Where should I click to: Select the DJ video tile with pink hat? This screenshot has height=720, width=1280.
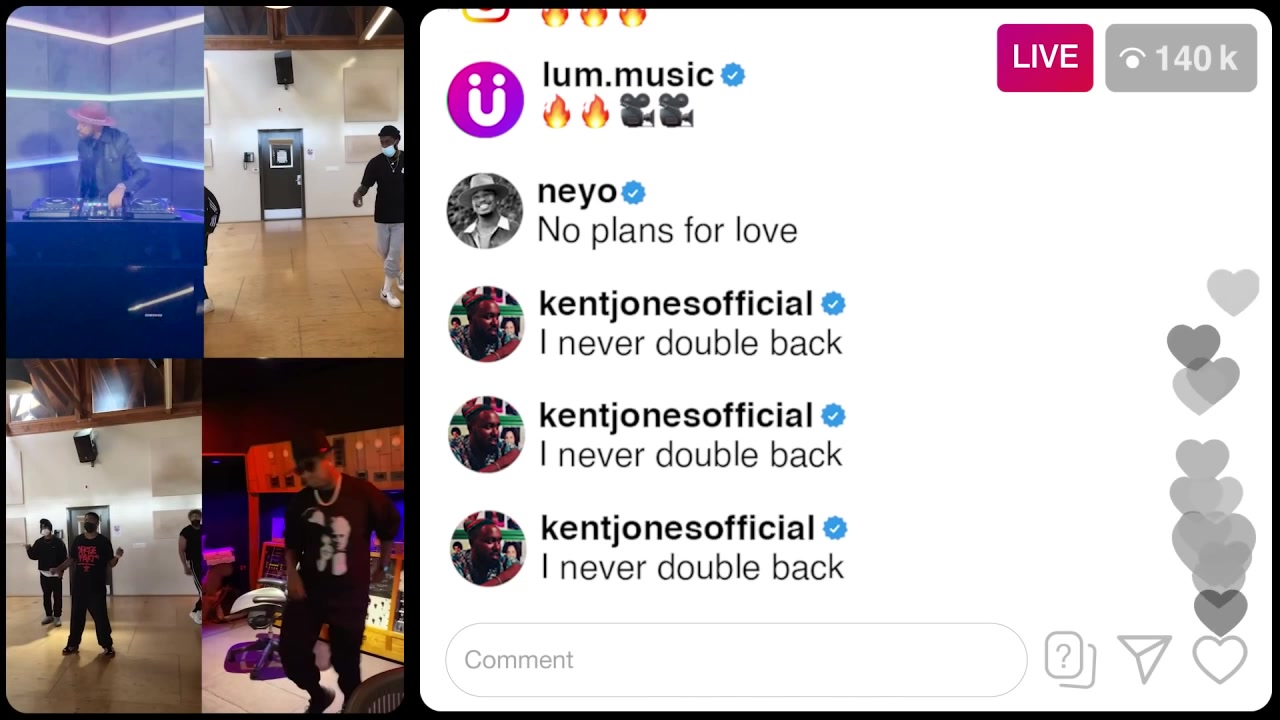(105, 182)
